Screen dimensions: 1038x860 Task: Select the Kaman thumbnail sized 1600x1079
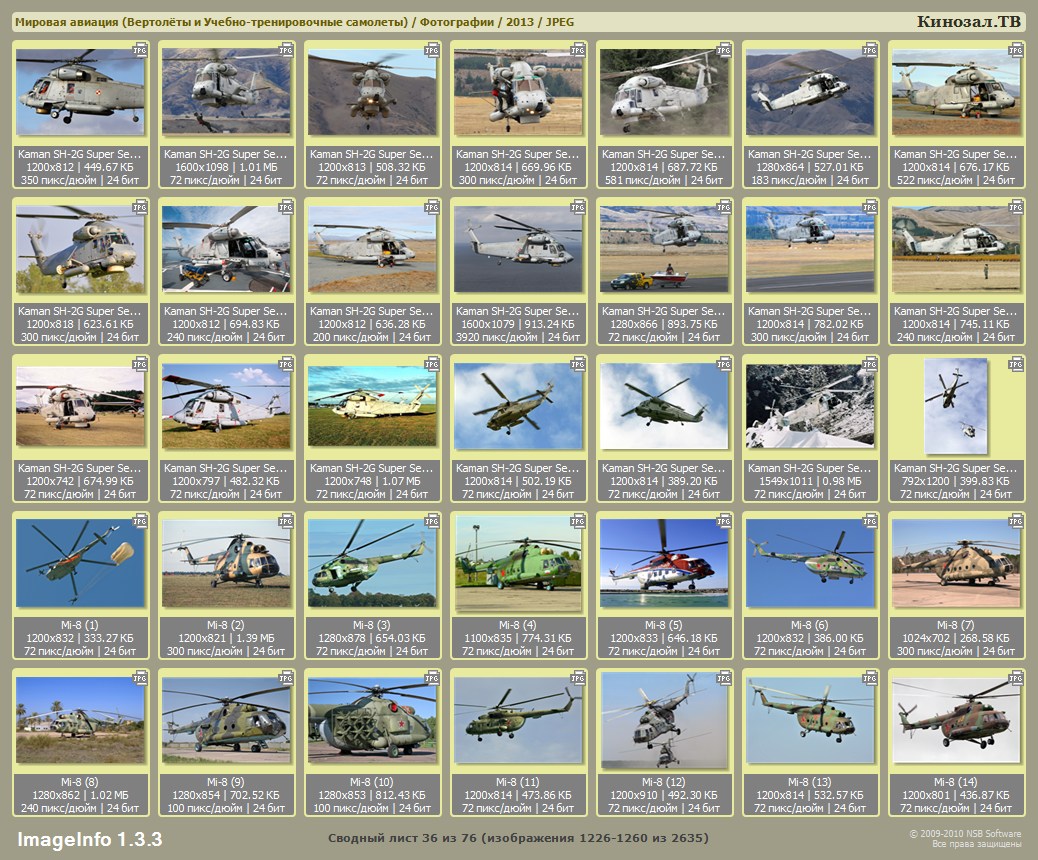(518, 250)
